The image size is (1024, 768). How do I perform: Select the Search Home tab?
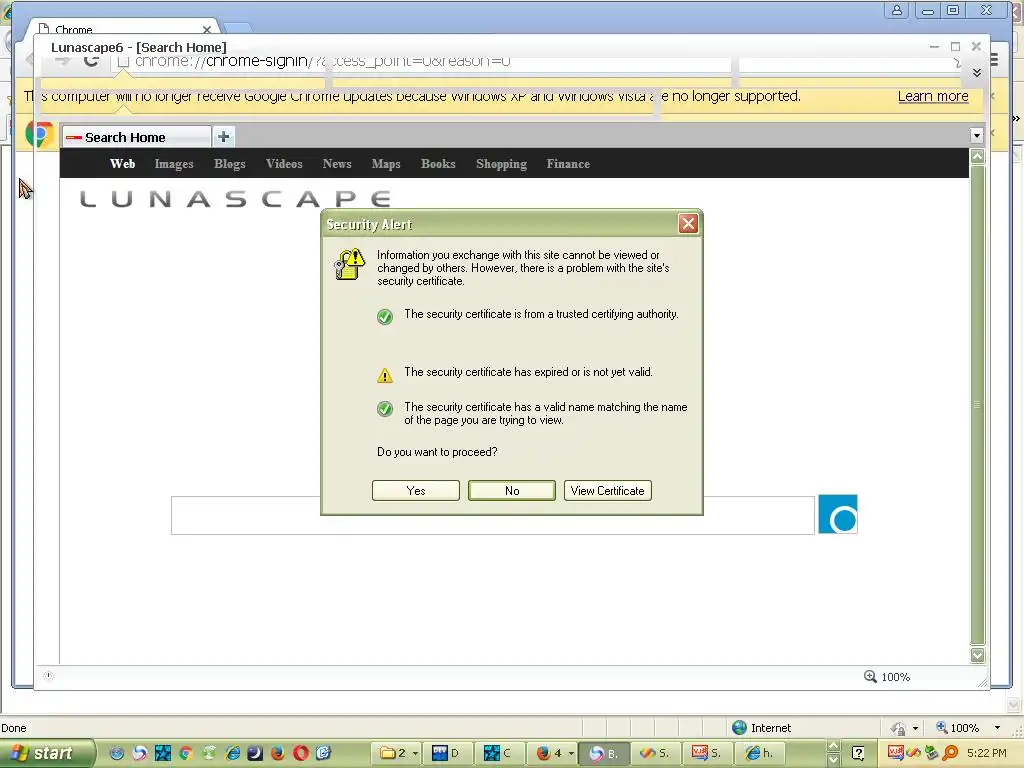(137, 137)
